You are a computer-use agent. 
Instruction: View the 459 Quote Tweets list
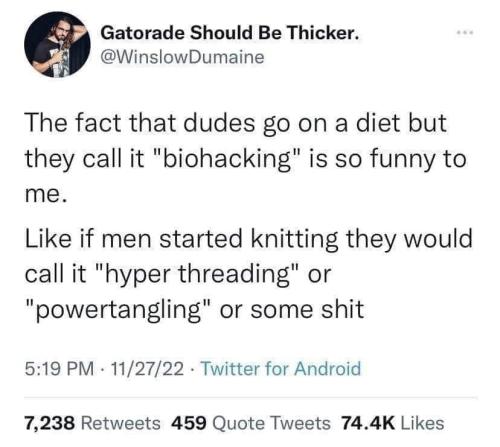(251, 423)
